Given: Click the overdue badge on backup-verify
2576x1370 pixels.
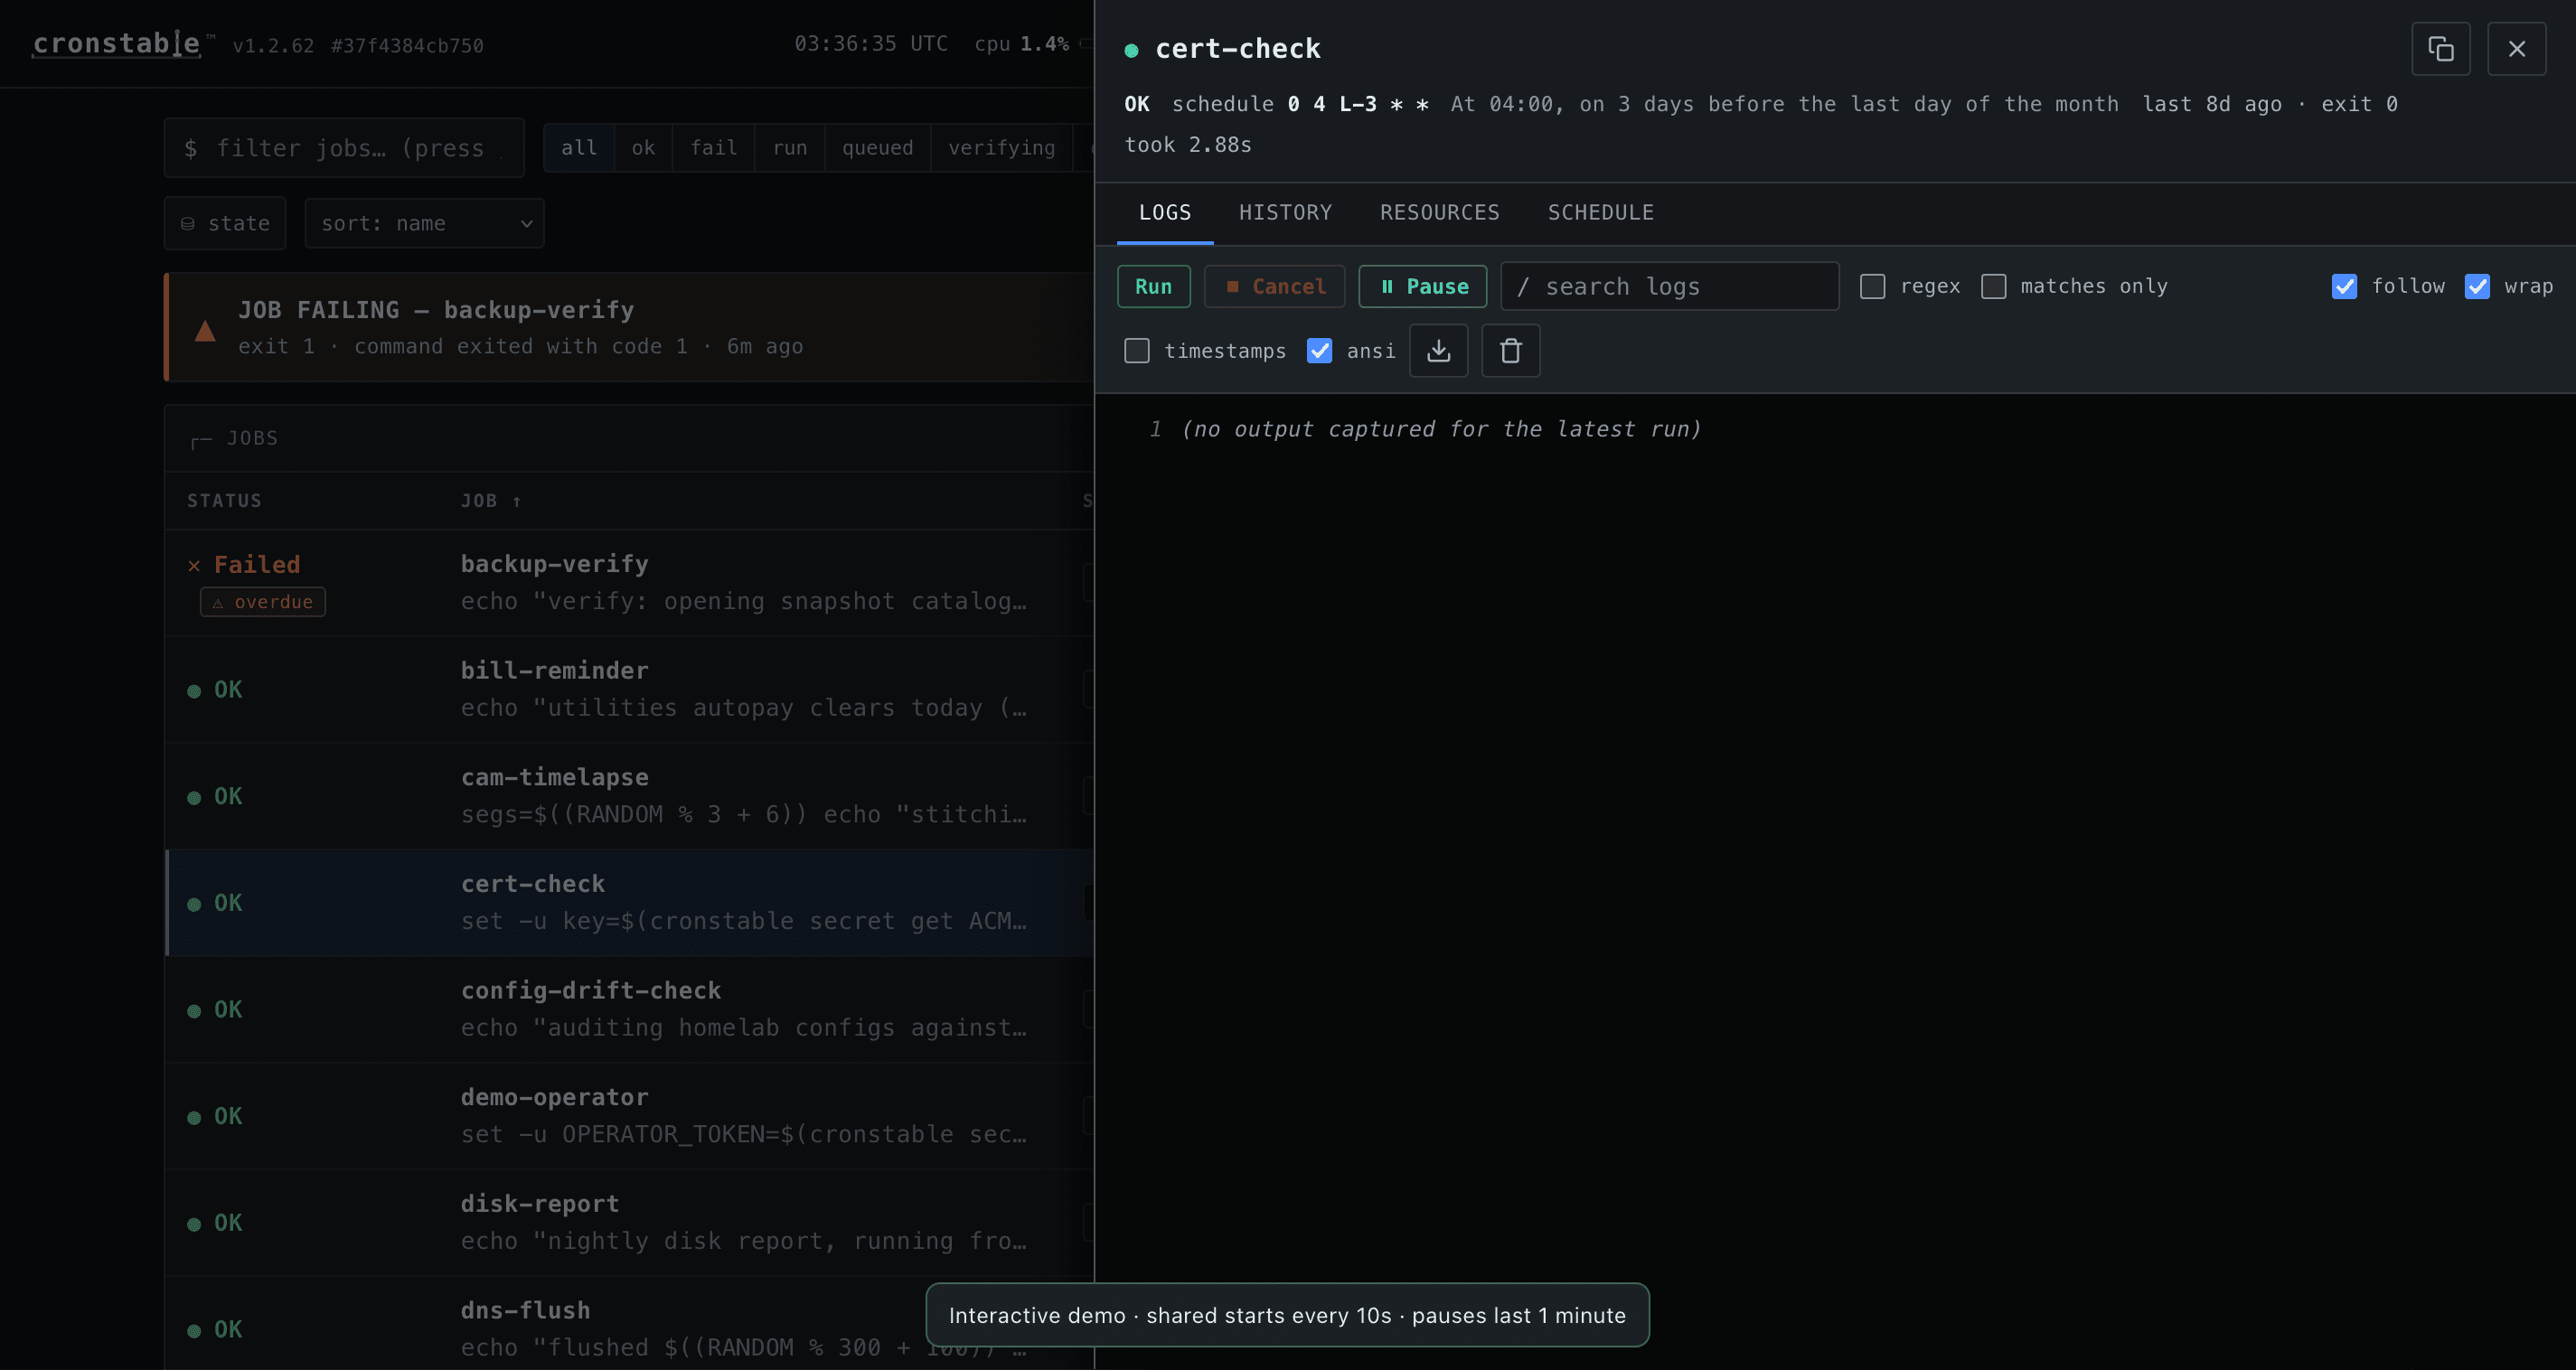Looking at the screenshot, I should tap(263, 602).
